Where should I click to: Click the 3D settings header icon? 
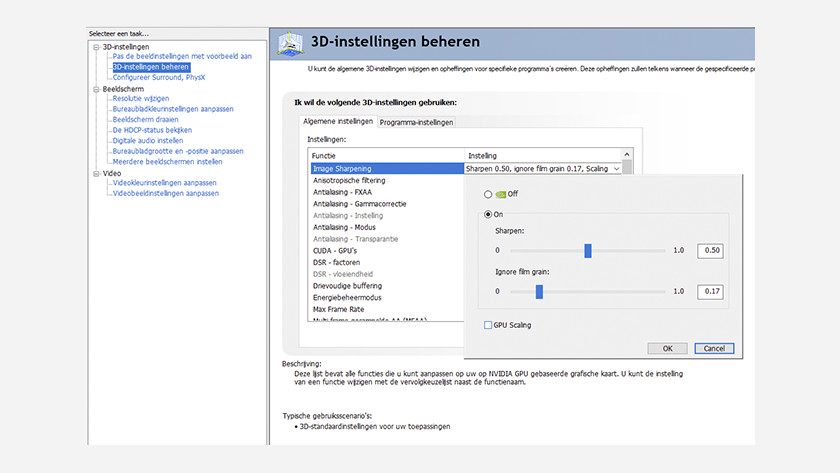(289, 43)
